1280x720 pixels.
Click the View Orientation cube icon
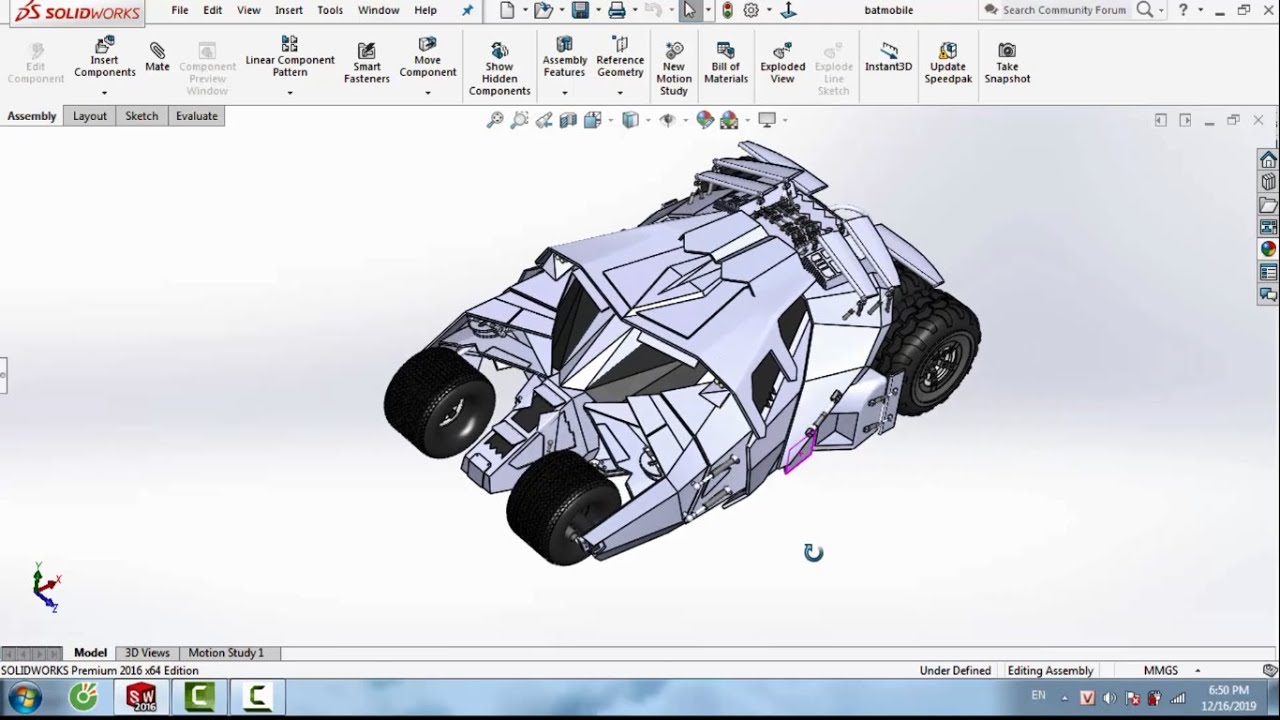point(591,120)
